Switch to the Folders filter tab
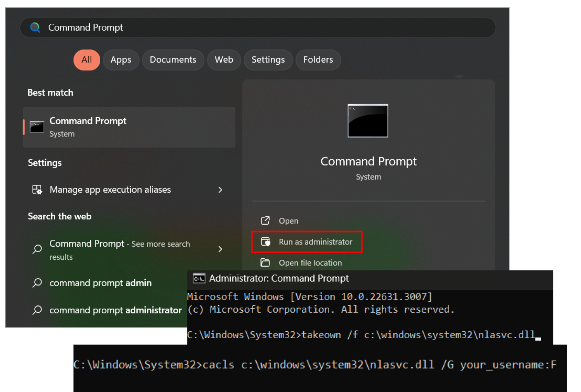The width and height of the screenshot is (581, 392). coord(318,60)
